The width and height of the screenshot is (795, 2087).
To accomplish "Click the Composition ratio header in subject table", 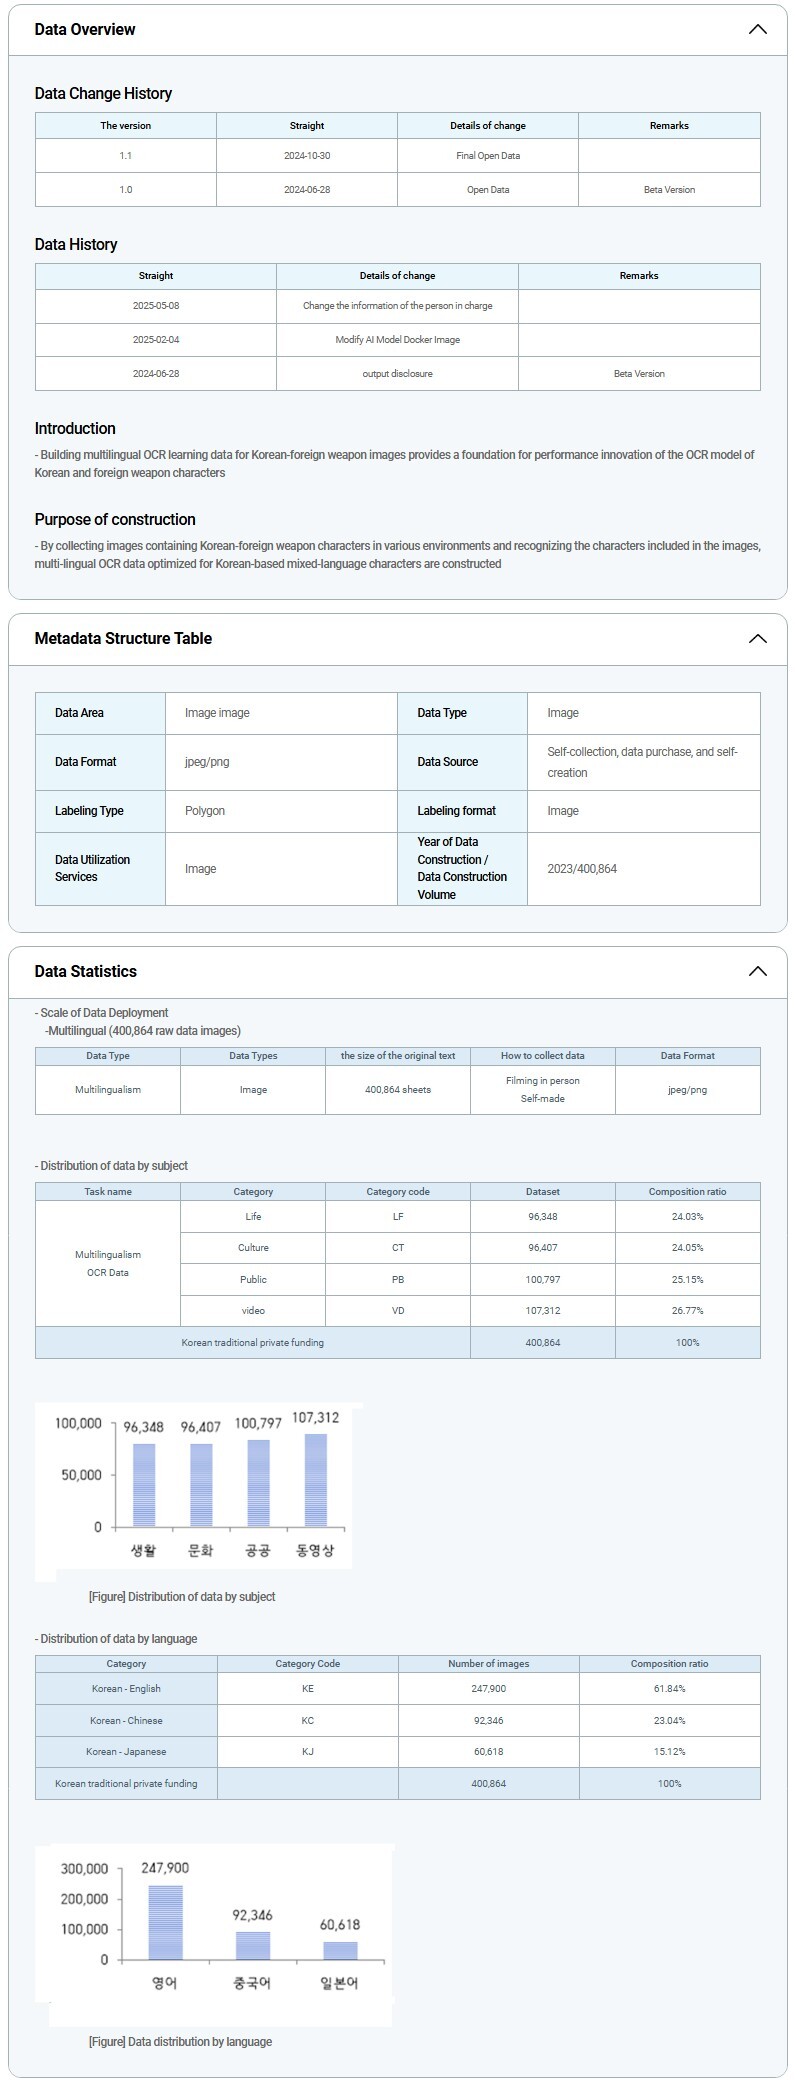I will pyautogui.click(x=687, y=1192).
